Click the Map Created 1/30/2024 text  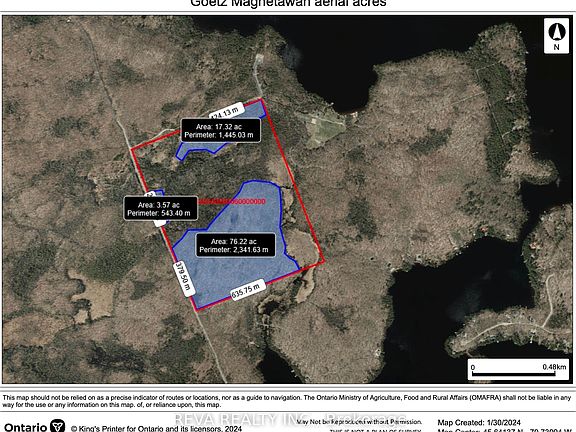tap(479, 422)
